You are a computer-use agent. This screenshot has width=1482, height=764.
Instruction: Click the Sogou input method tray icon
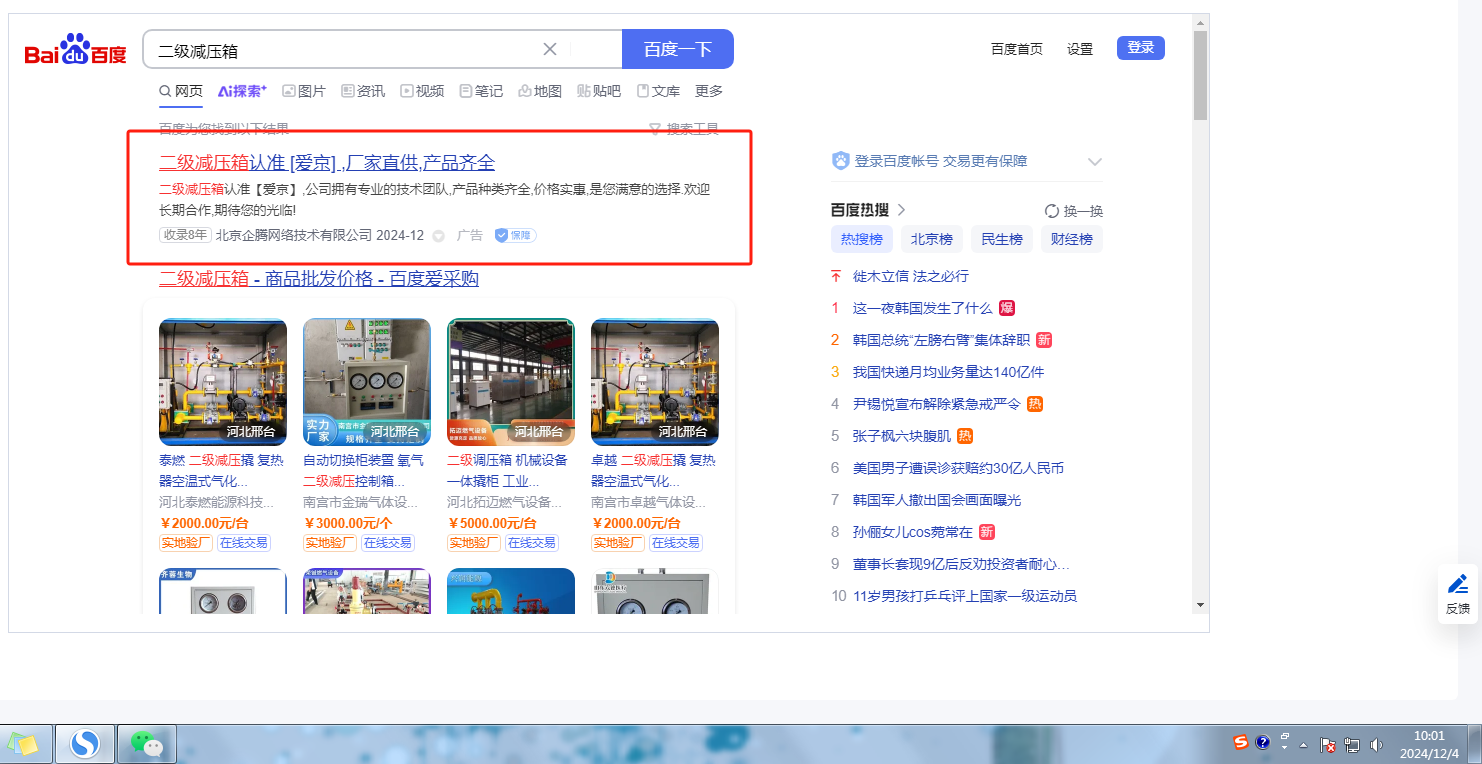1240,742
